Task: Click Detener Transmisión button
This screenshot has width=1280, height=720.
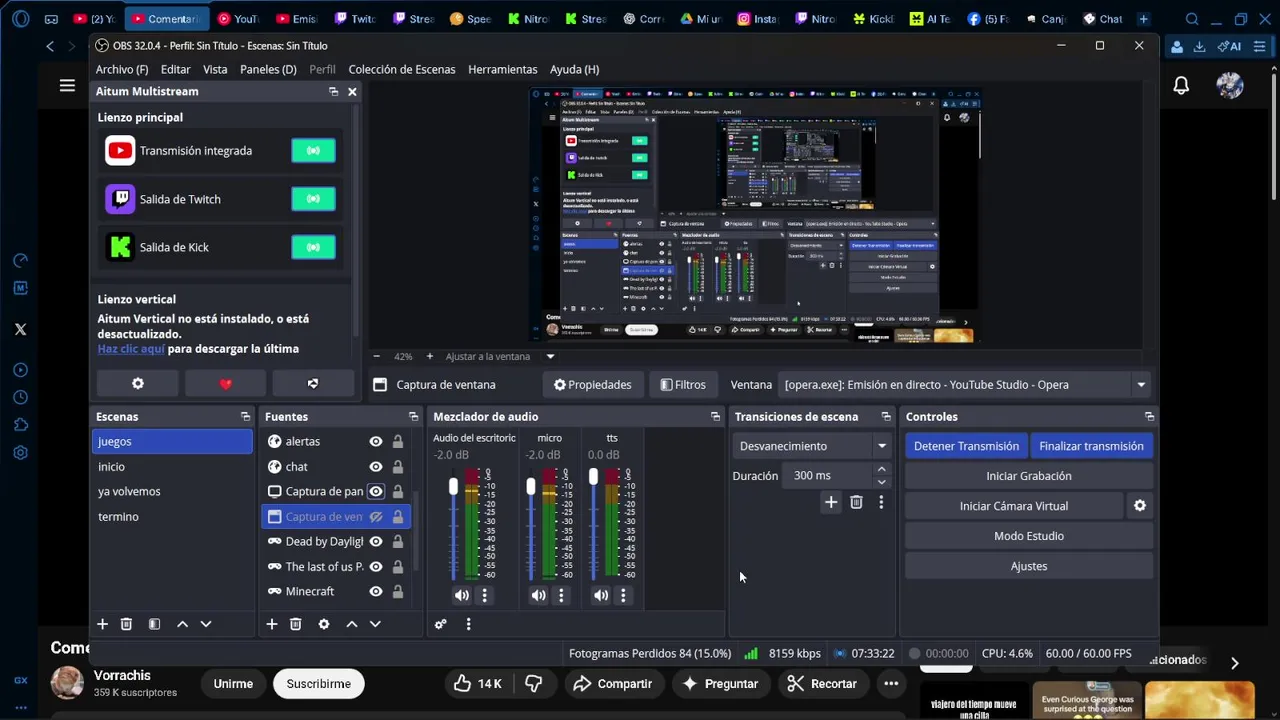Action: click(x=966, y=446)
